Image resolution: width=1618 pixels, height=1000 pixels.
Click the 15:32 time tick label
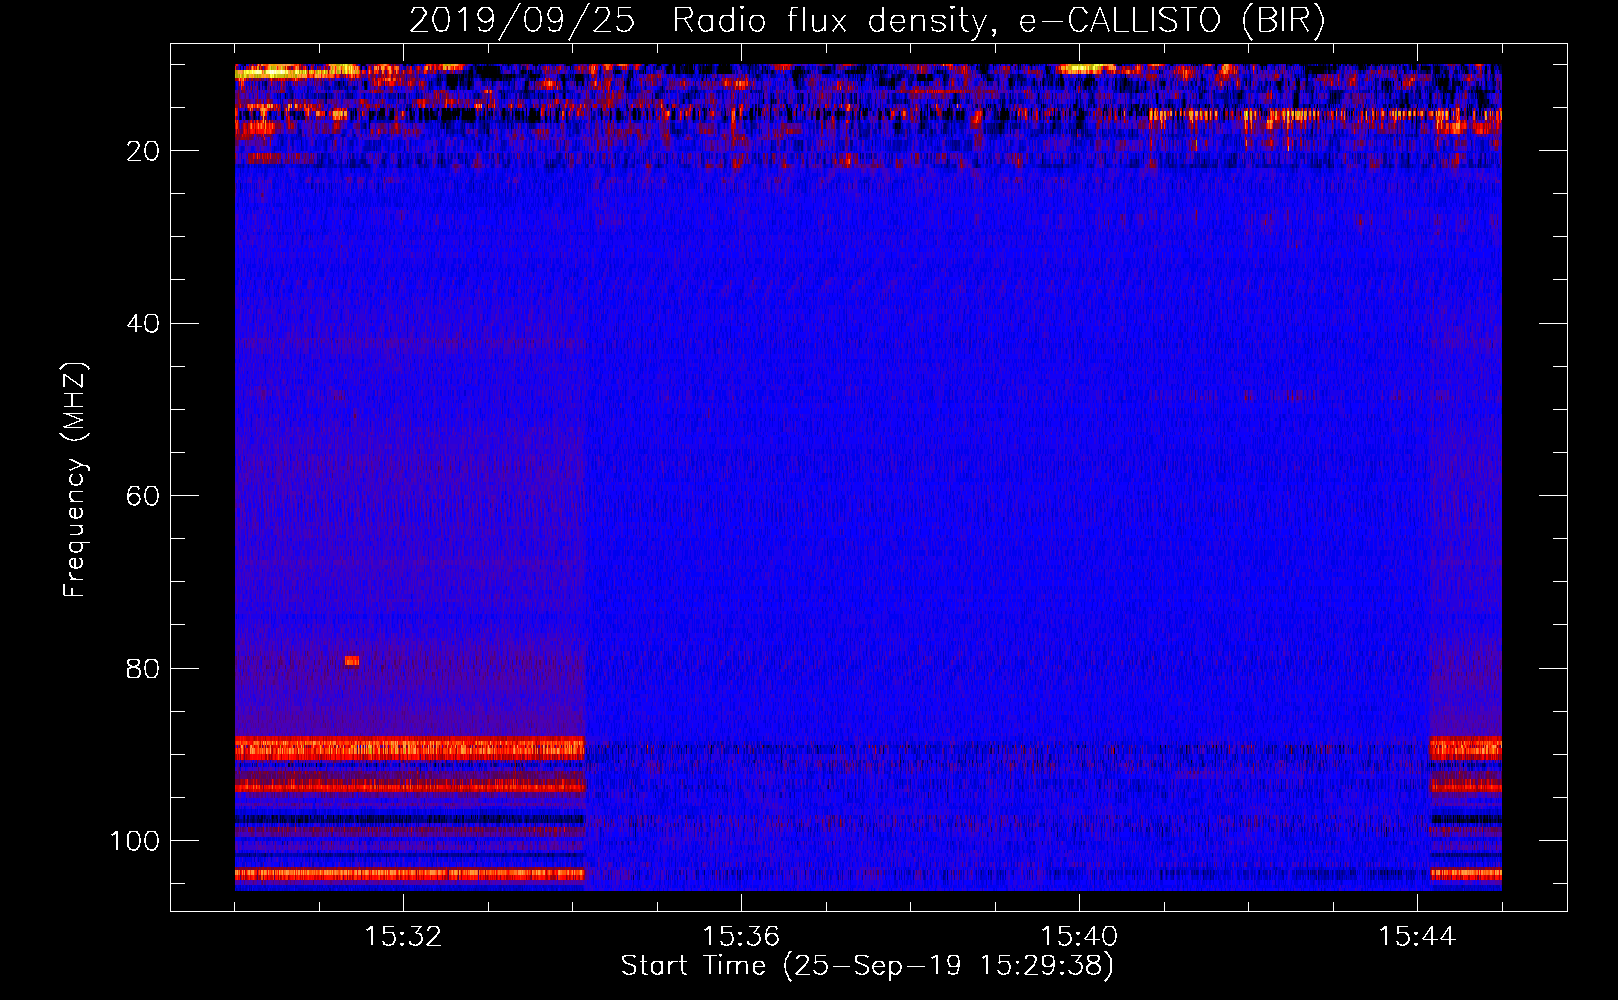(x=403, y=937)
